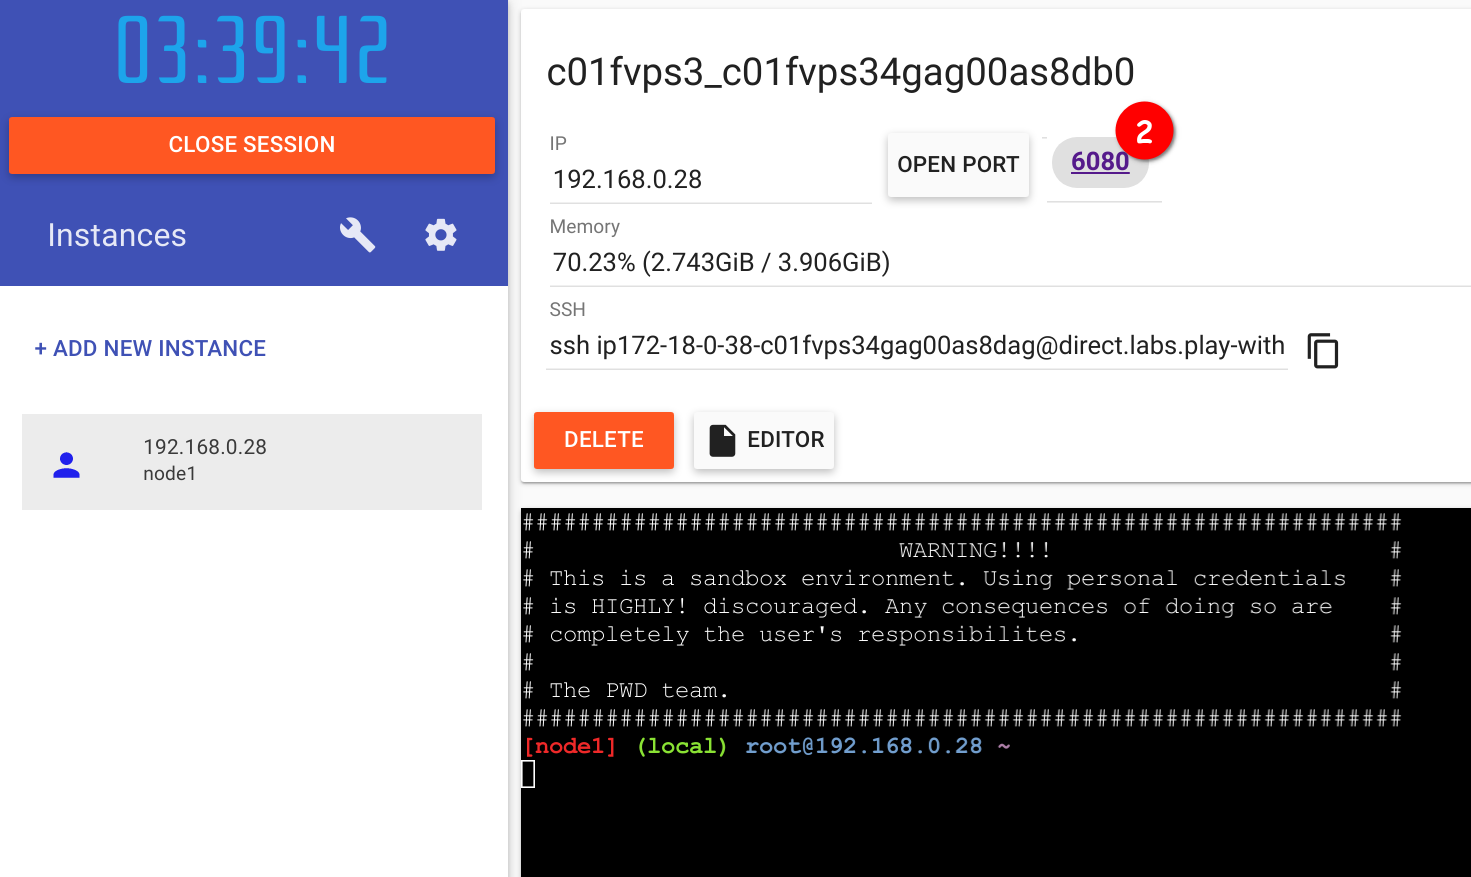Click the OPEN PORT button
Image resolution: width=1471 pixels, height=877 pixels.
click(957, 164)
